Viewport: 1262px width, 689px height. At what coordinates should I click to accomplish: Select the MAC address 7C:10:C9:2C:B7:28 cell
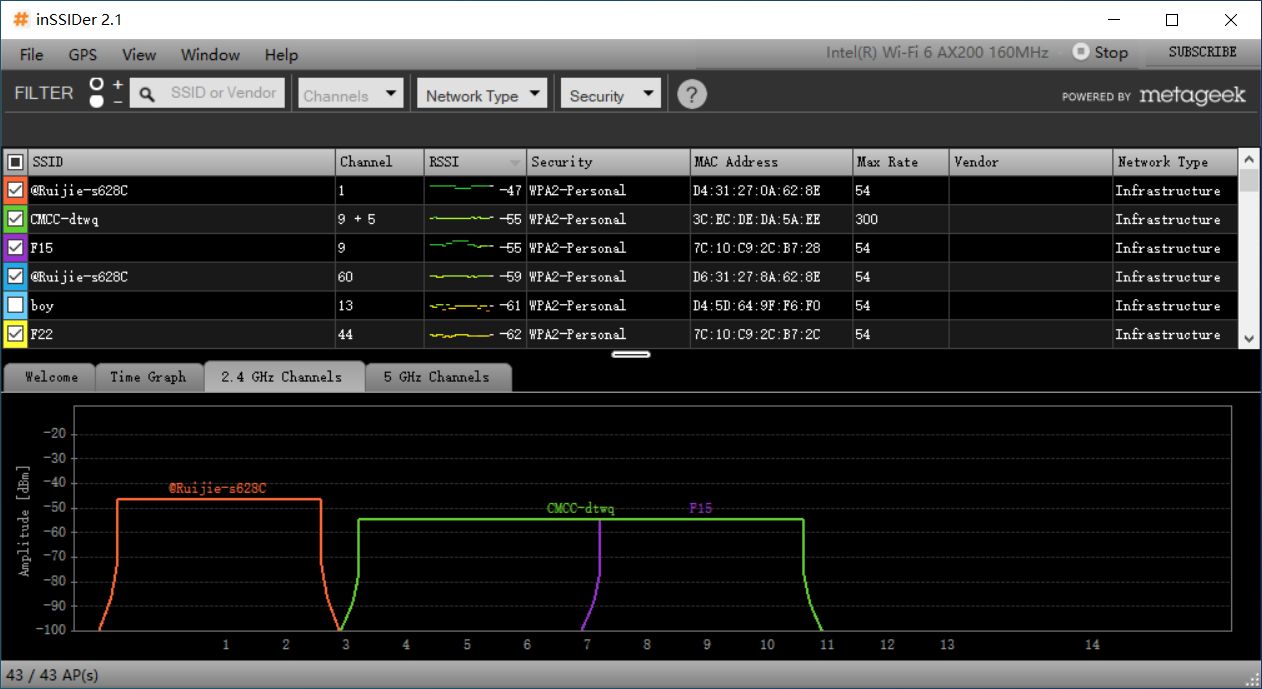(x=771, y=247)
